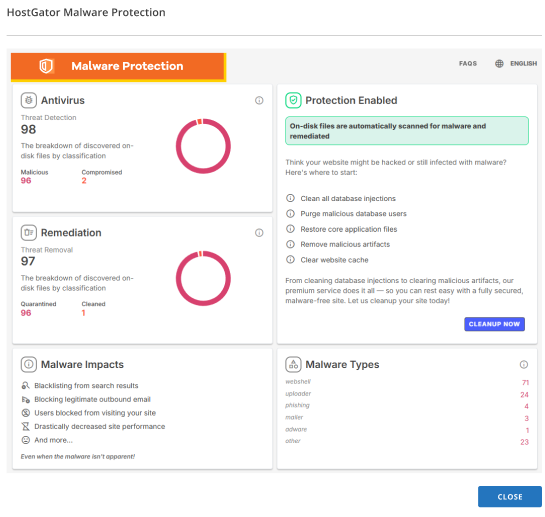Viewport: 545px width, 517px height.
Task: Click Remove malicious artifacts text
Action: point(345,244)
